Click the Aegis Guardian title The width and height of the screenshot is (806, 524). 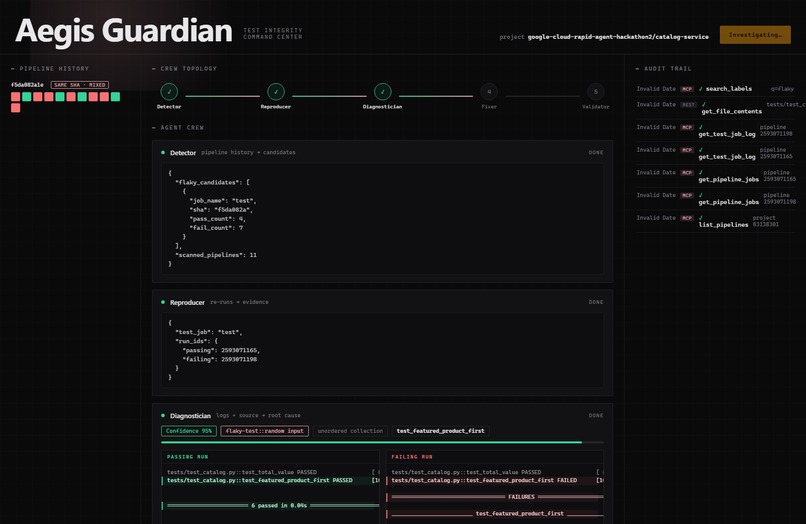click(124, 31)
